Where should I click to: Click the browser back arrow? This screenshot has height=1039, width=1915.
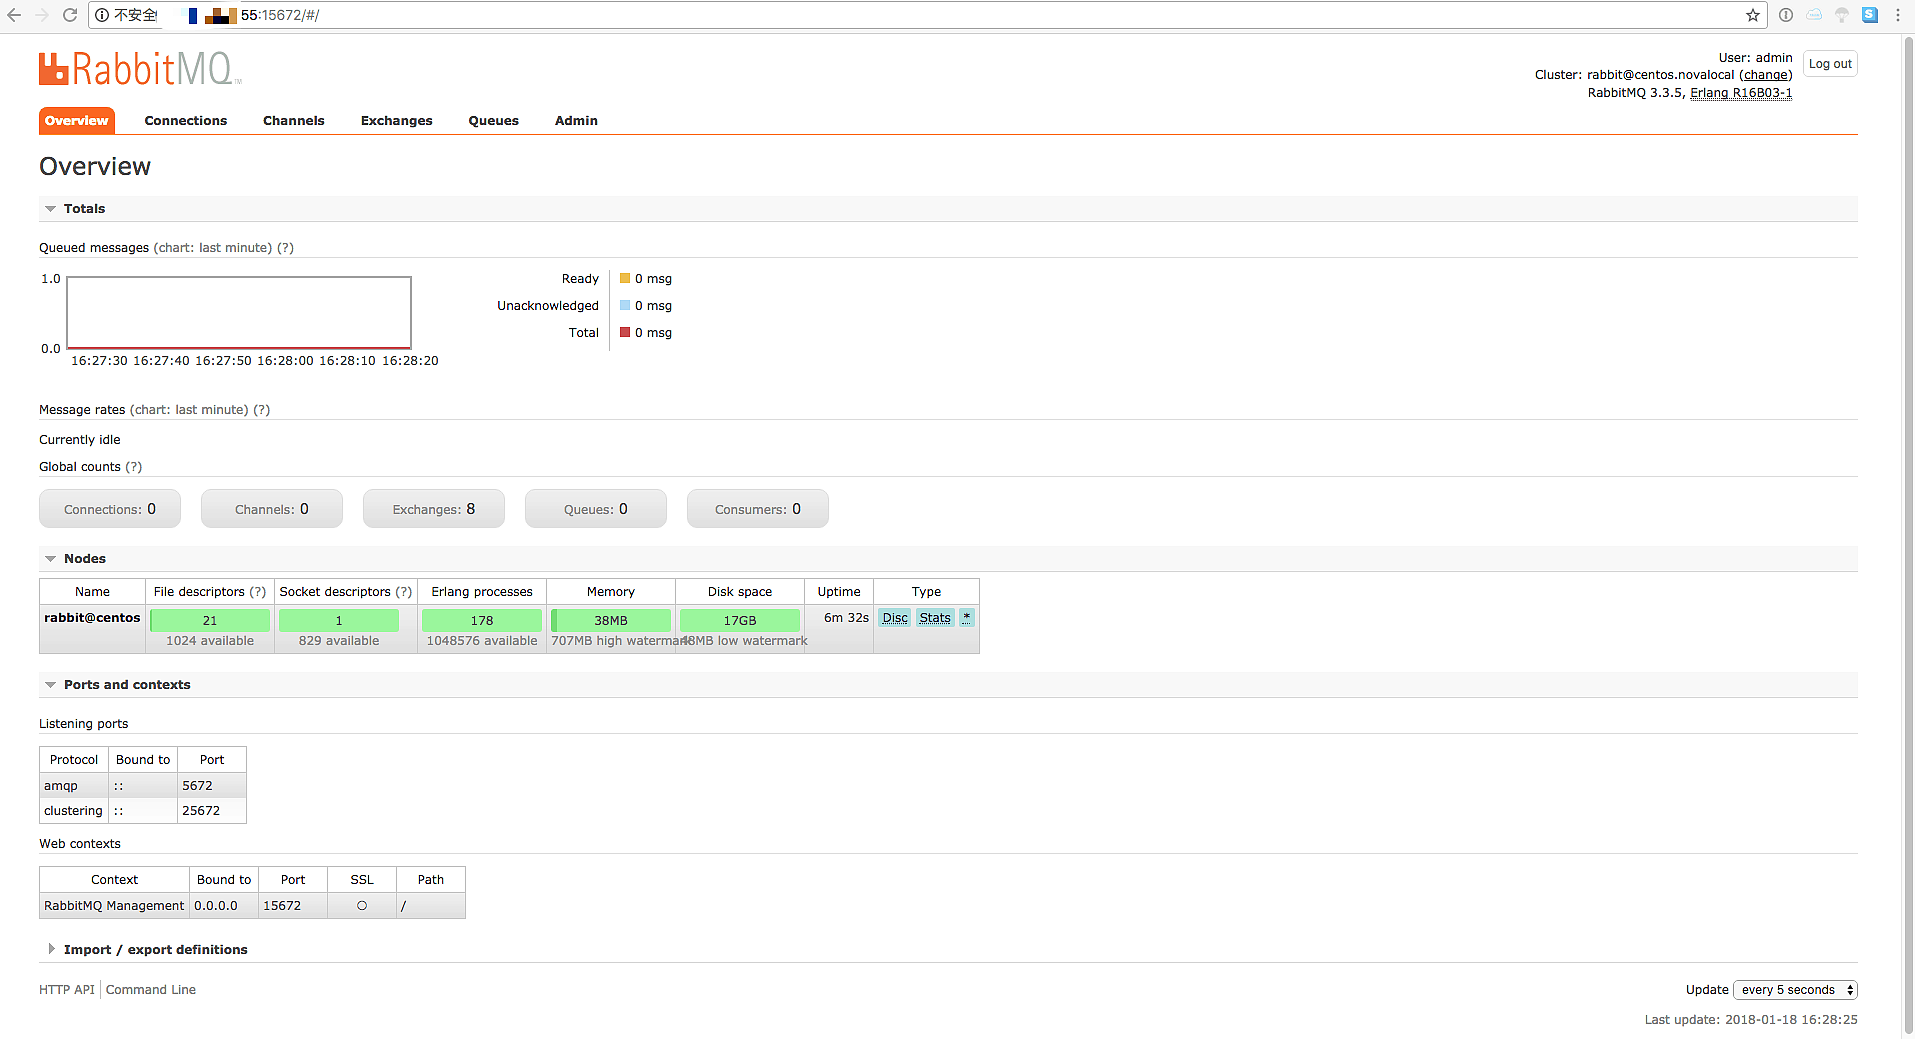(x=14, y=15)
